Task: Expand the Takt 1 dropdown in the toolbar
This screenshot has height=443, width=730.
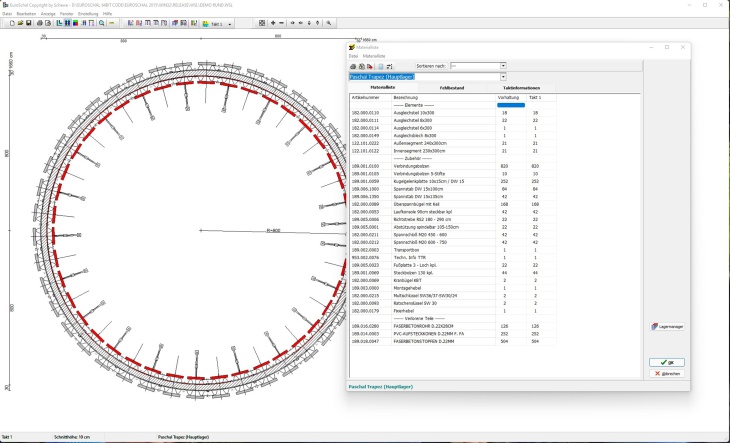Action: click(230, 23)
